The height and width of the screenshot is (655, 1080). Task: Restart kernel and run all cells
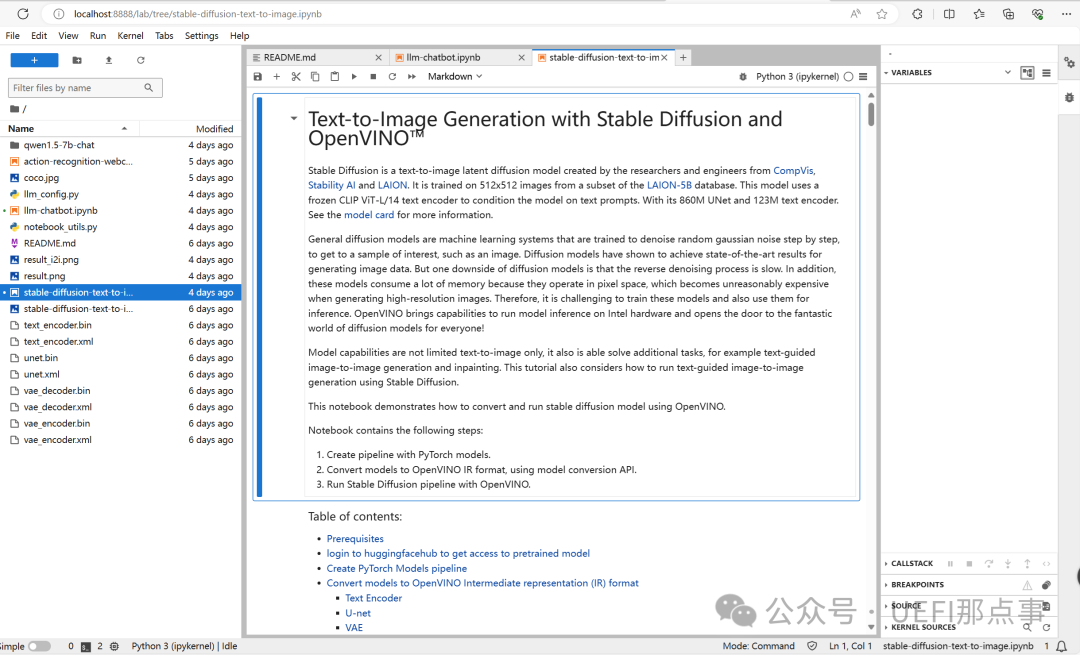(411, 77)
